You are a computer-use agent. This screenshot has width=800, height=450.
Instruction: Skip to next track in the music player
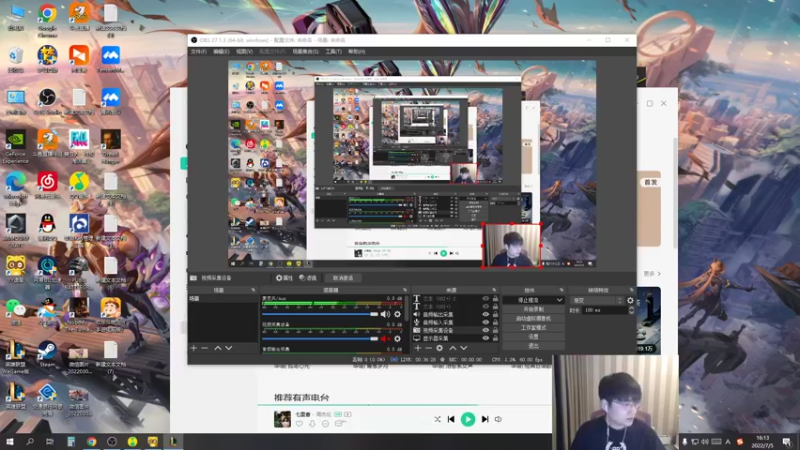485,419
